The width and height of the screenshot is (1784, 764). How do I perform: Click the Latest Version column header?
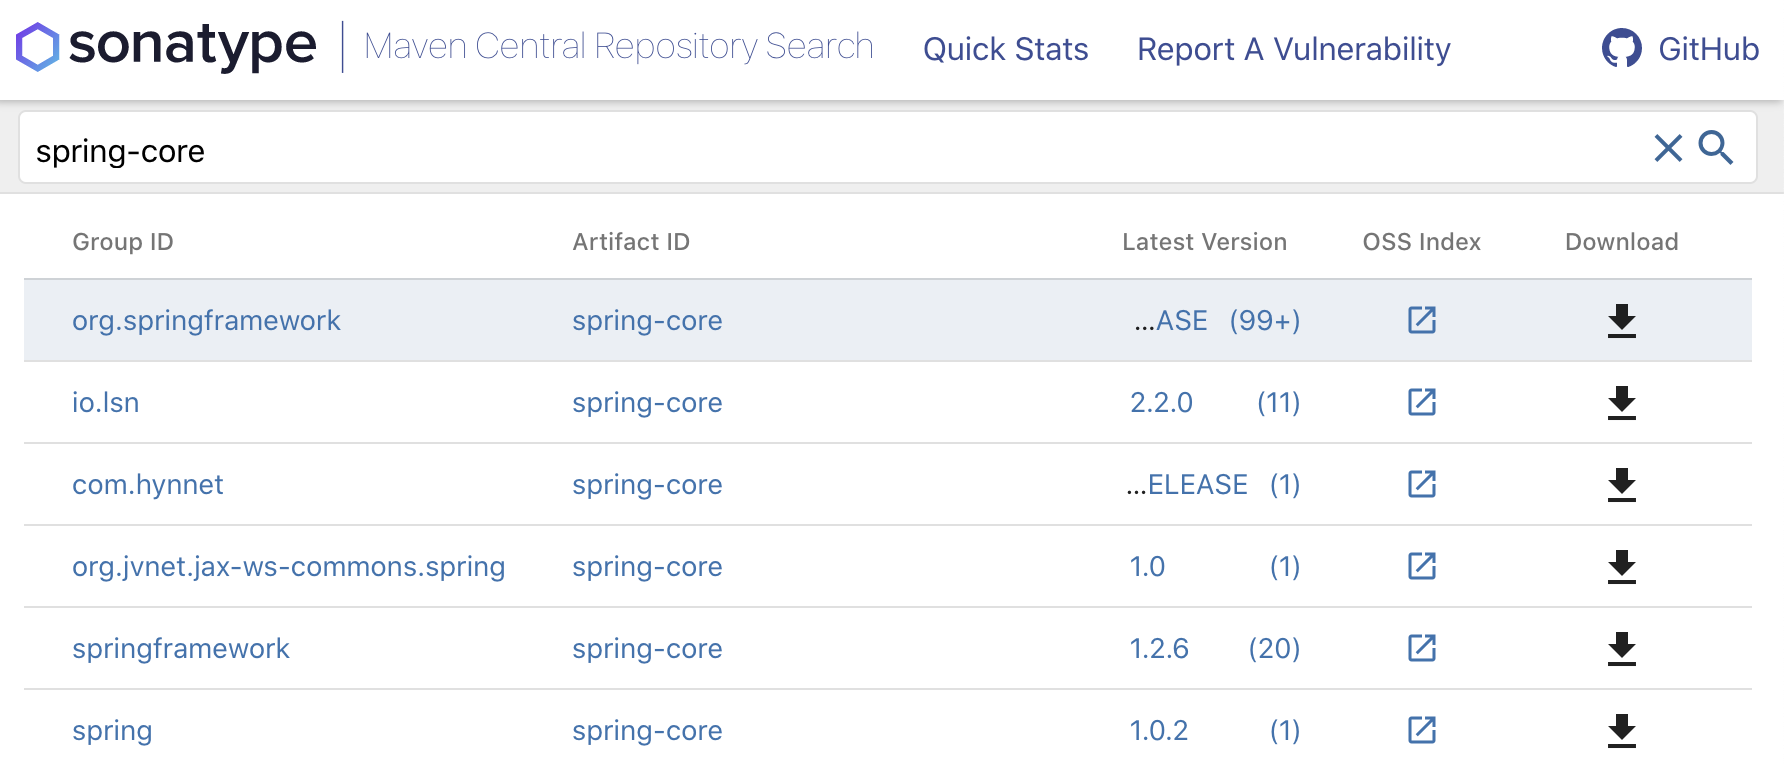coord(1204,242)
